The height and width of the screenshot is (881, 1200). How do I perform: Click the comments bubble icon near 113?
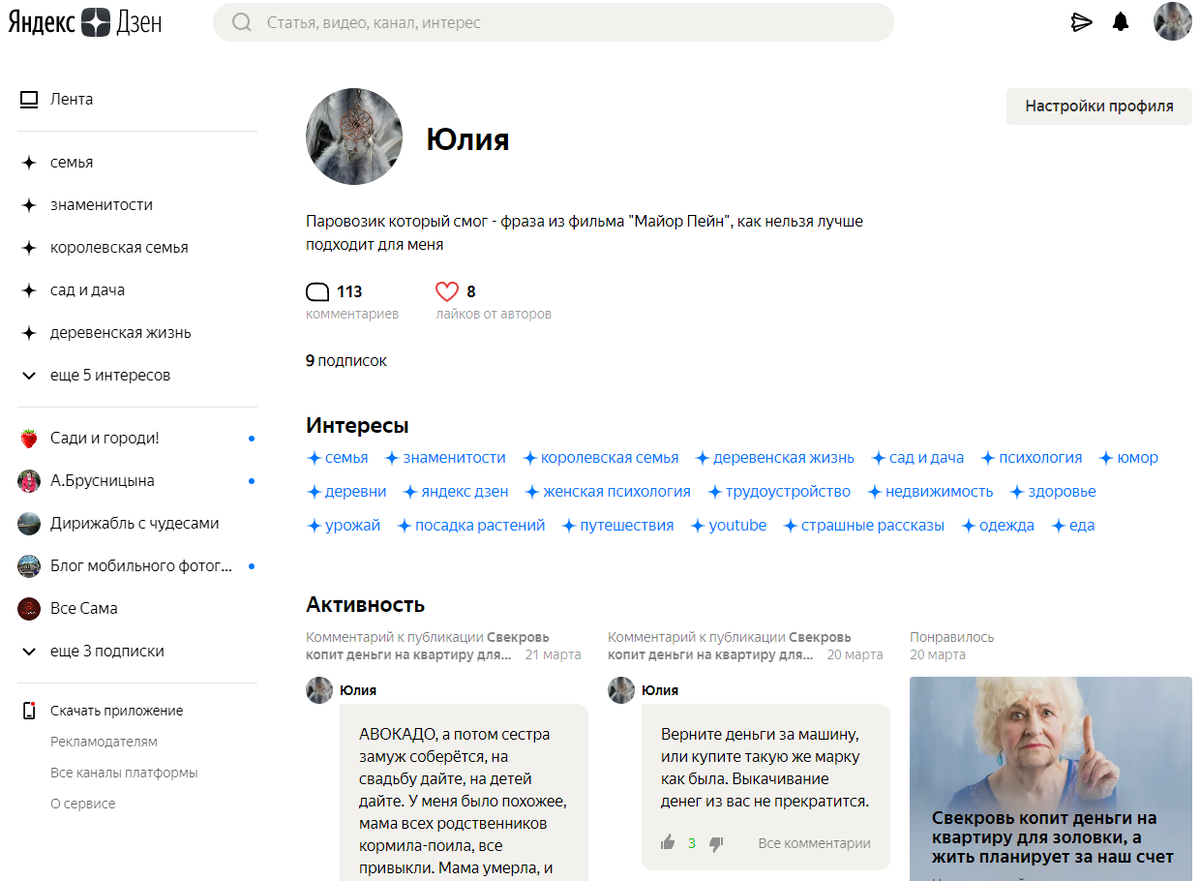[x=317, y=292]
